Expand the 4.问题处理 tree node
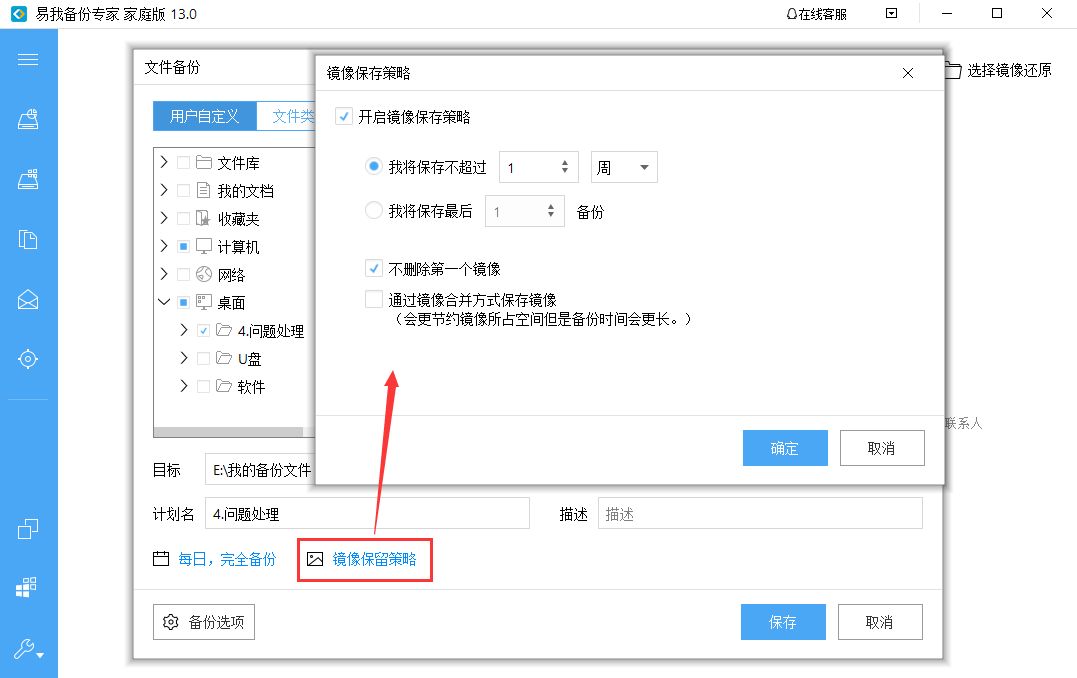The height and width of the screenshot is (678, 1077). [x=184, y=330]
